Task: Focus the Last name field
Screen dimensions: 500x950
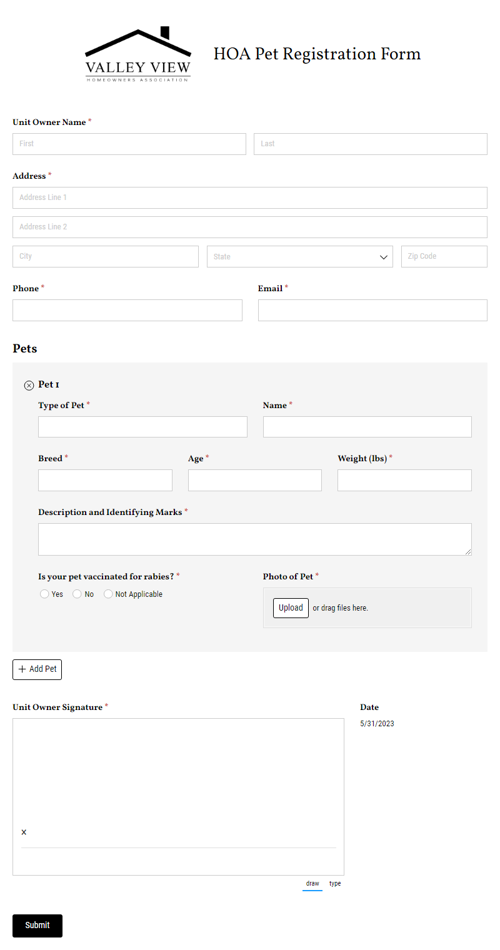Action: [x=370, y=144]
